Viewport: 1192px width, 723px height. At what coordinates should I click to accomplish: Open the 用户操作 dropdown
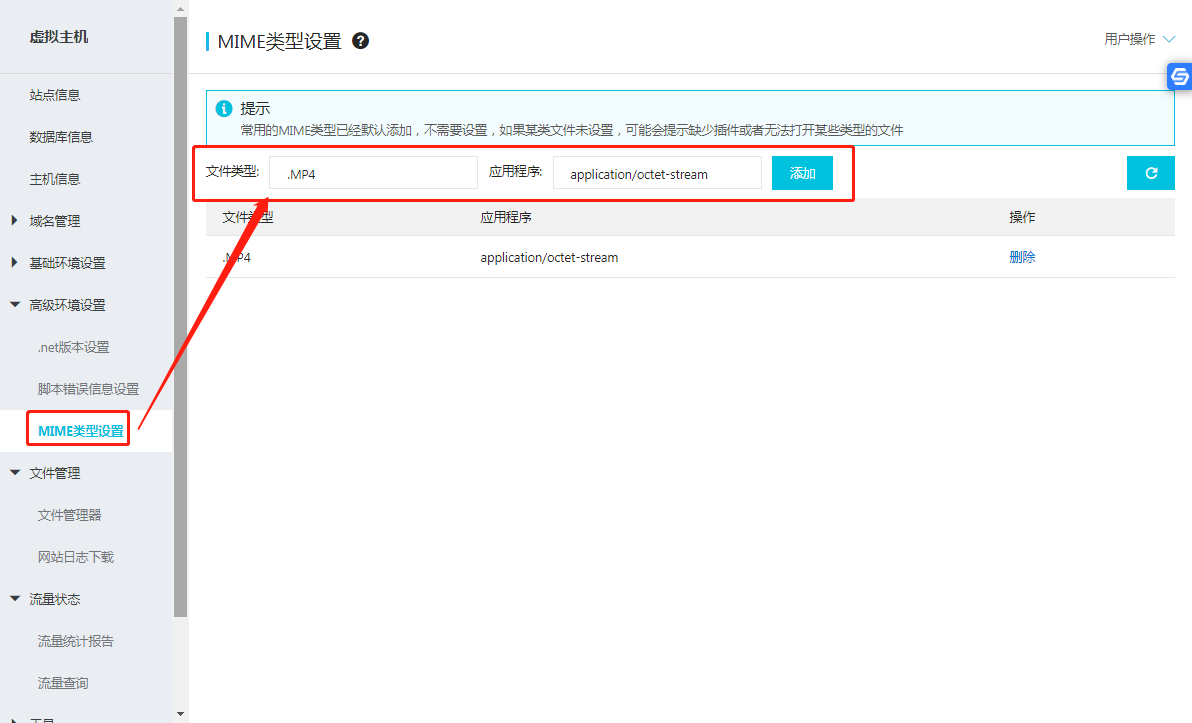[1138, 40]
